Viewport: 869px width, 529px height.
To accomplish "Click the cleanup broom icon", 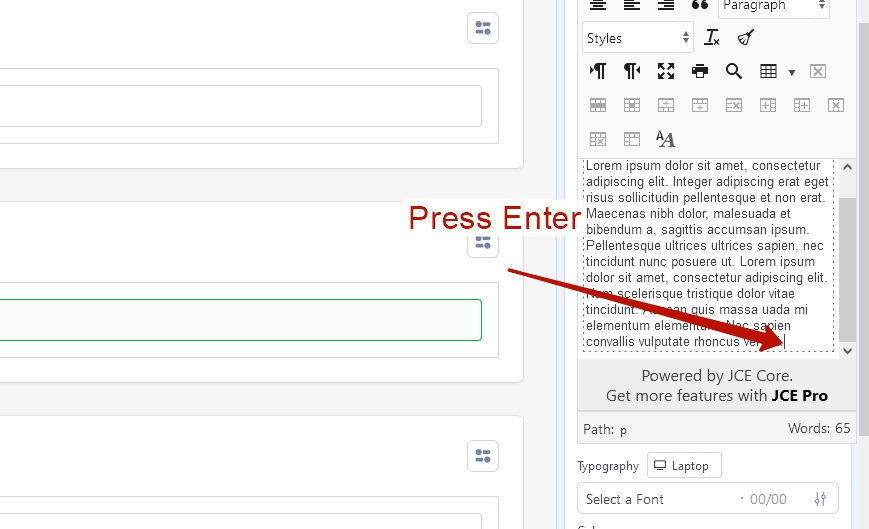I will coord(745,38).
